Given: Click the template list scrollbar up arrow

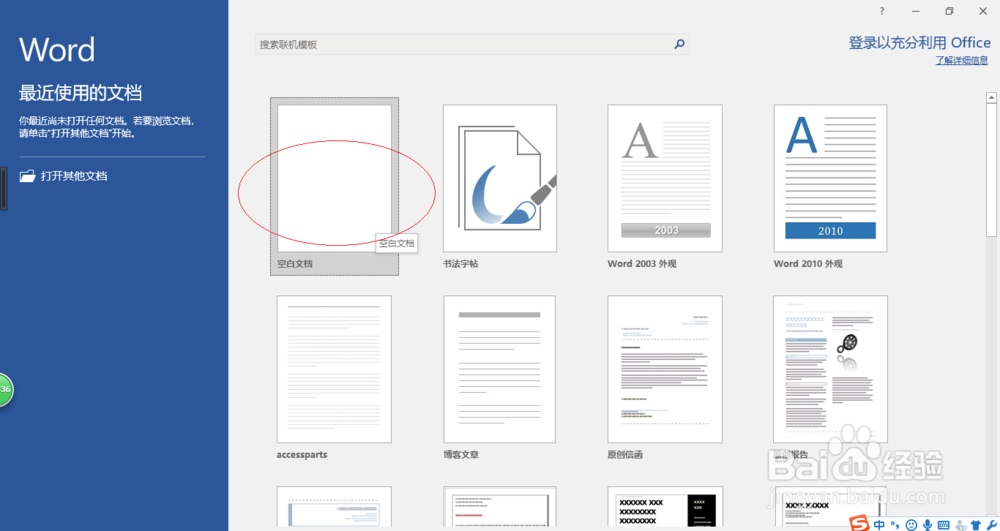Looking at the screenshot, I should [991, 98].
